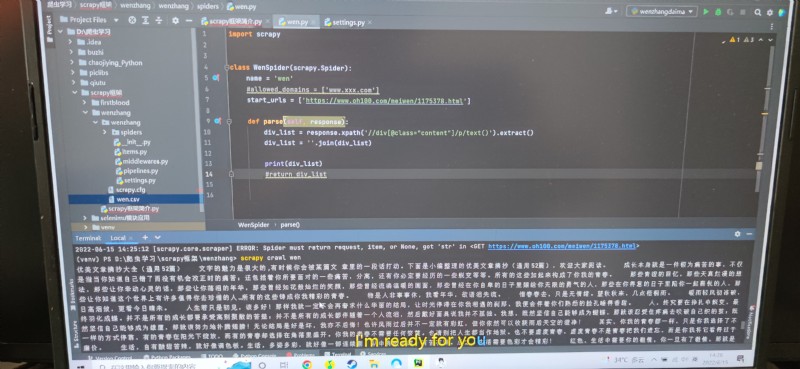Run the wenzhangdaima configuration
Viewport: 800px width, 369px height.
click(706, 11)
